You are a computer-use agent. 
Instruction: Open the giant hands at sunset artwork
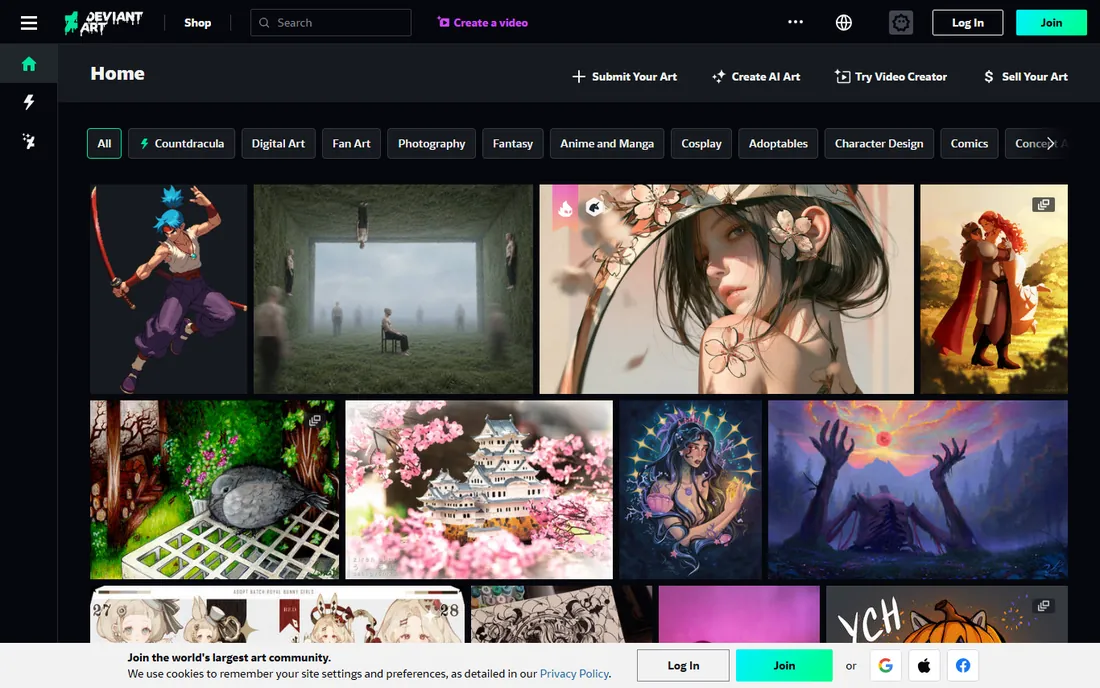click(918, 490)
